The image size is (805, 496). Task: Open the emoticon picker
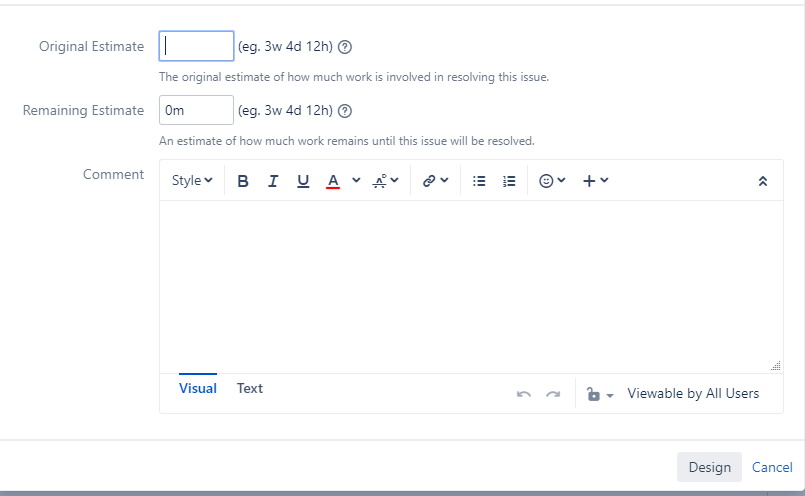pyautogui.click(x=546, y=181)
